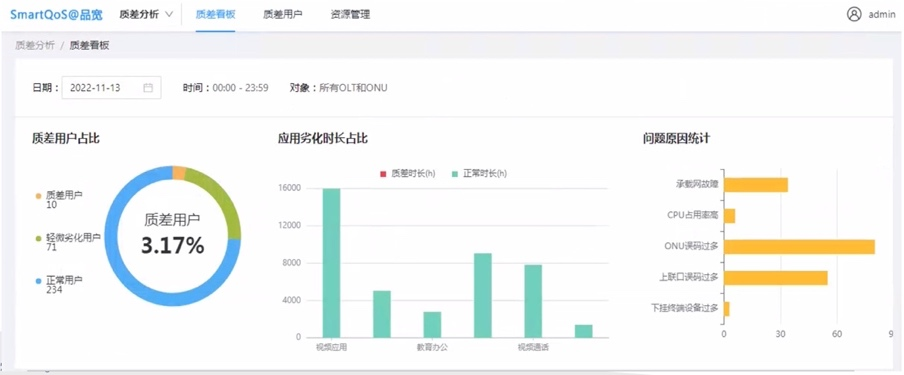Click the 质差分析 breadcrumb link

[x=35, y=45]
